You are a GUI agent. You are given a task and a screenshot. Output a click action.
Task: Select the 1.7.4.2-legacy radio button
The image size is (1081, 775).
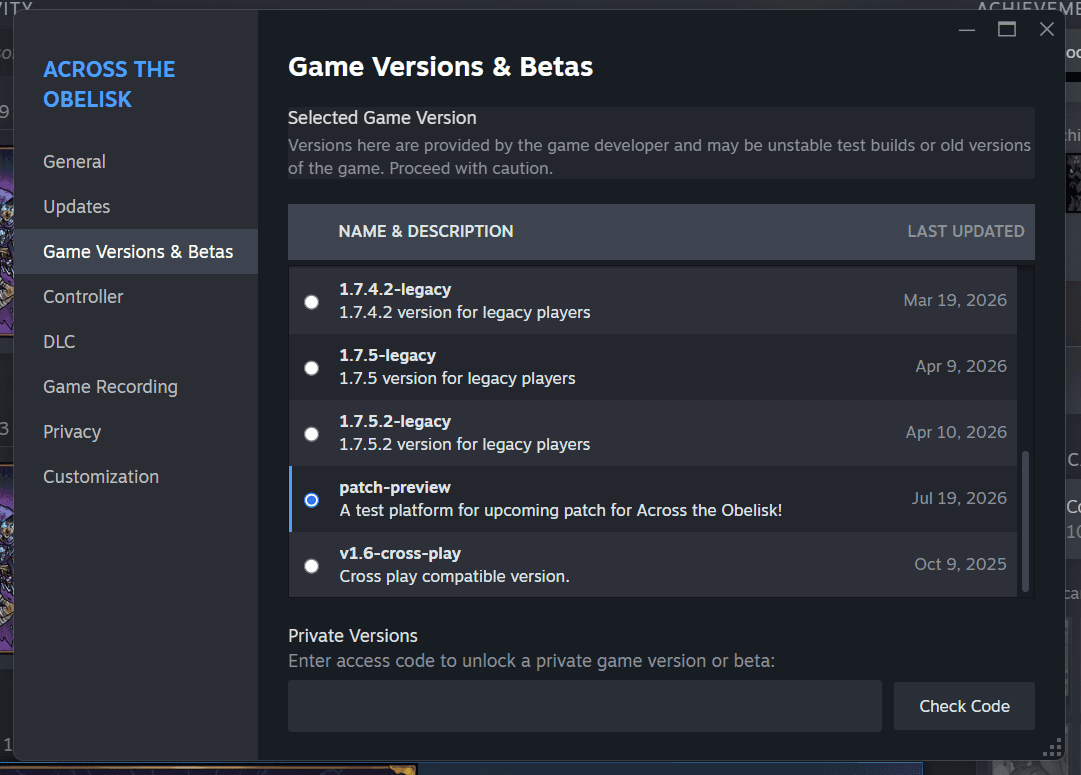coord(312,302)
